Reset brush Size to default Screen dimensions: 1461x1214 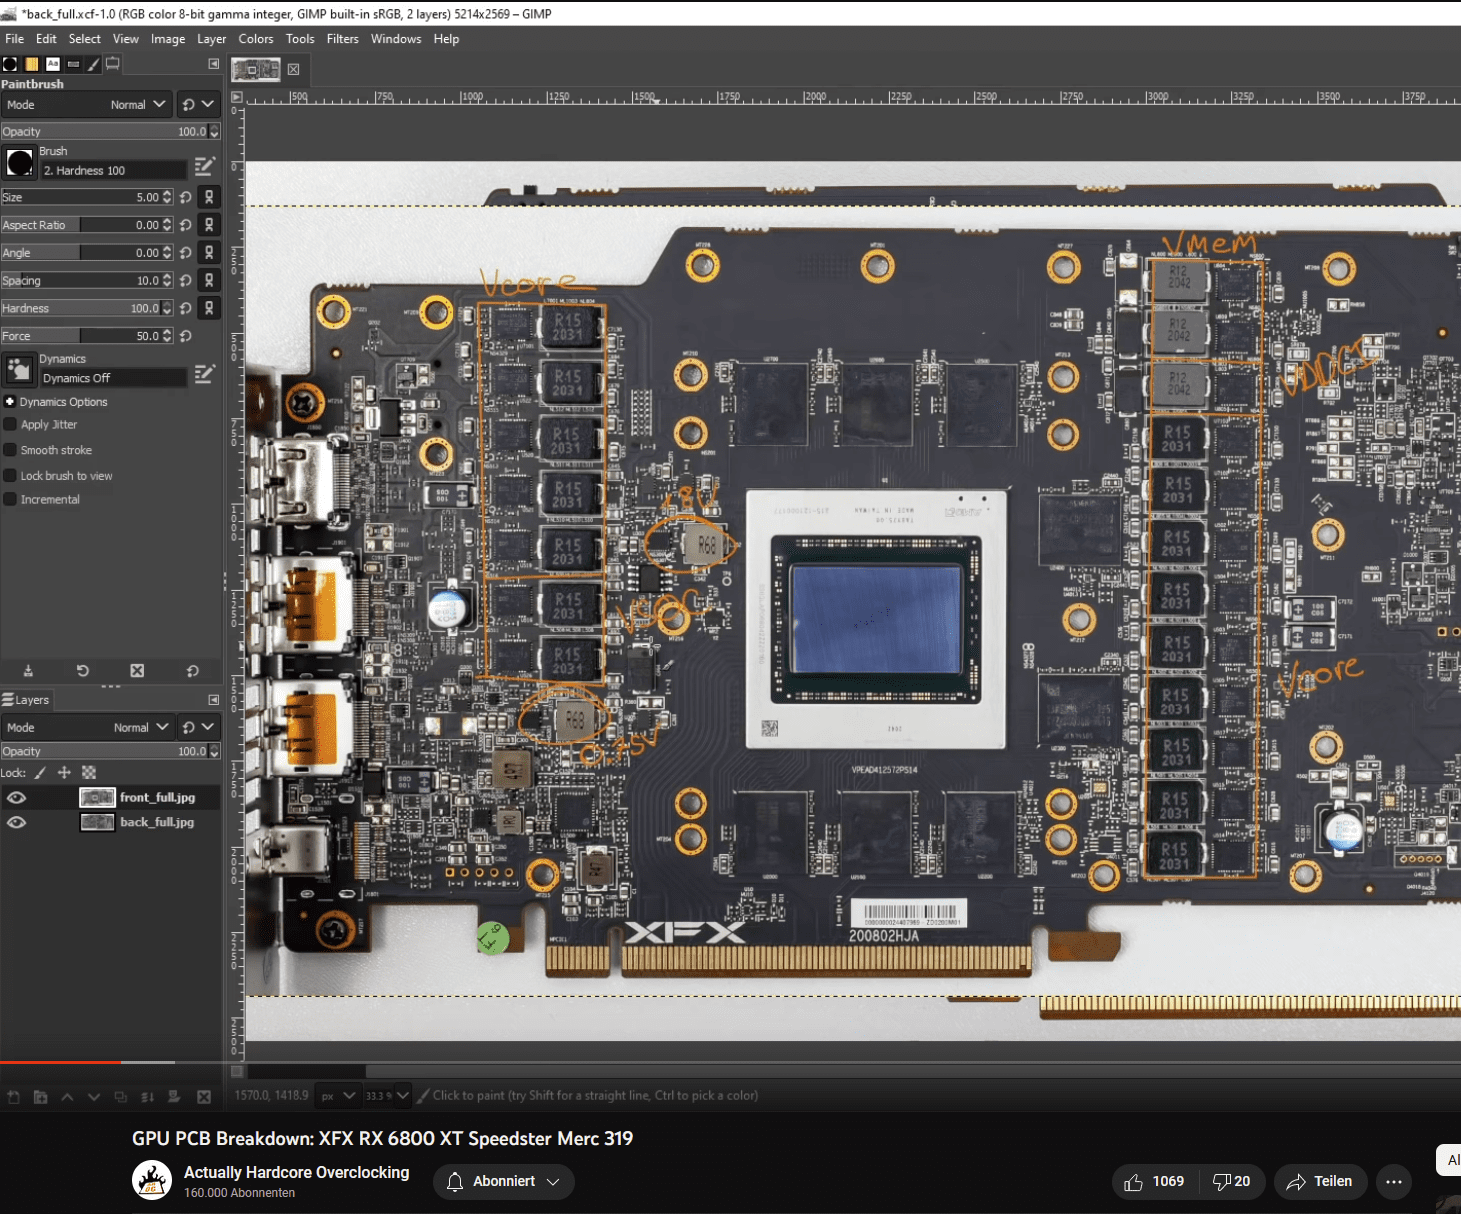186,197
